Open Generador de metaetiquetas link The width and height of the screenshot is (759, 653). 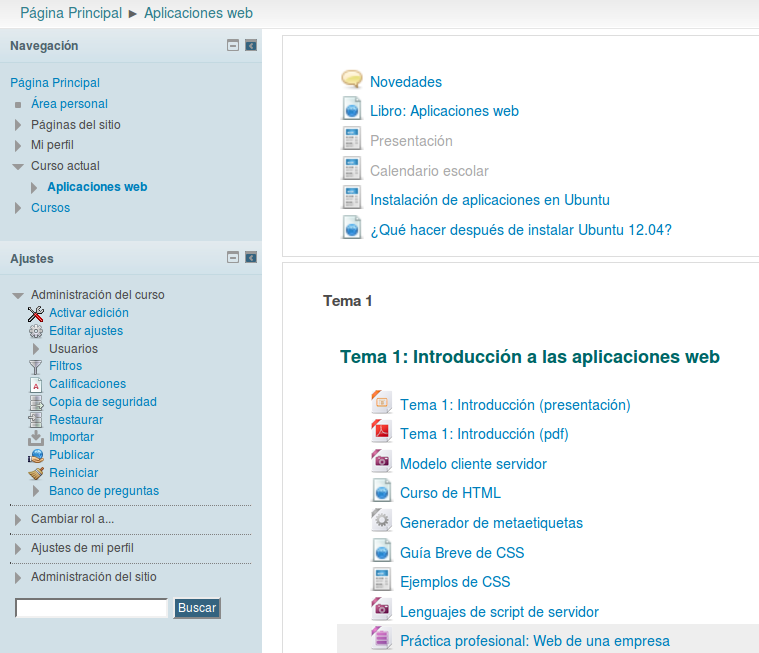point(491,523)
